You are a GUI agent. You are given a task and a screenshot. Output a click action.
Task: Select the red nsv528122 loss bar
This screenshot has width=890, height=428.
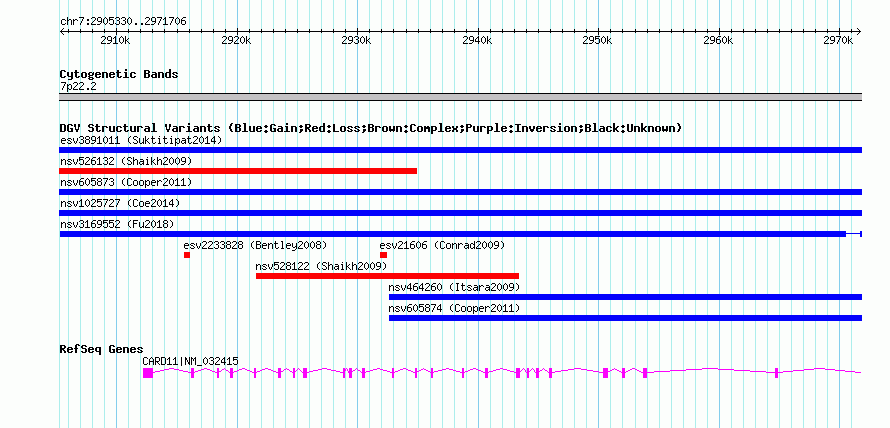(387, 276)
